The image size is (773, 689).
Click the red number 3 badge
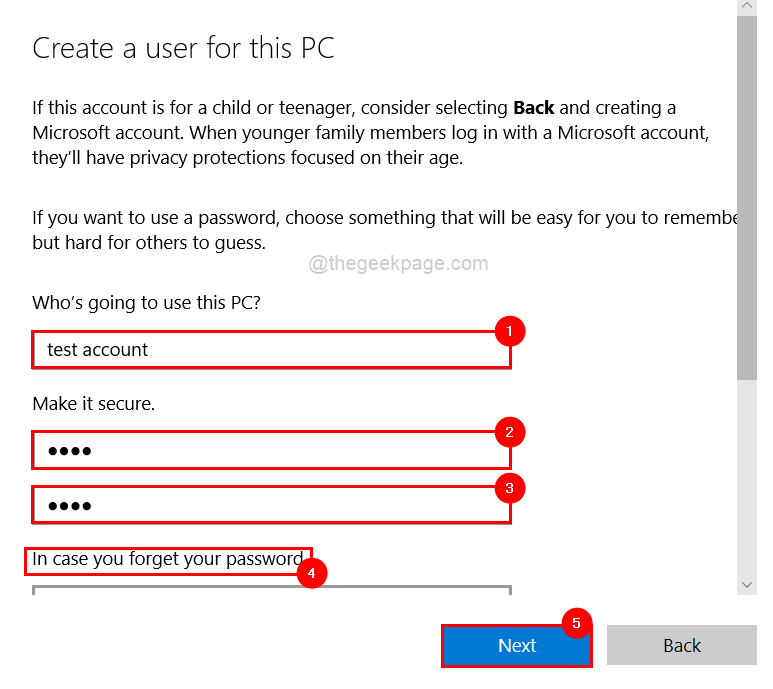coord(509,488)
